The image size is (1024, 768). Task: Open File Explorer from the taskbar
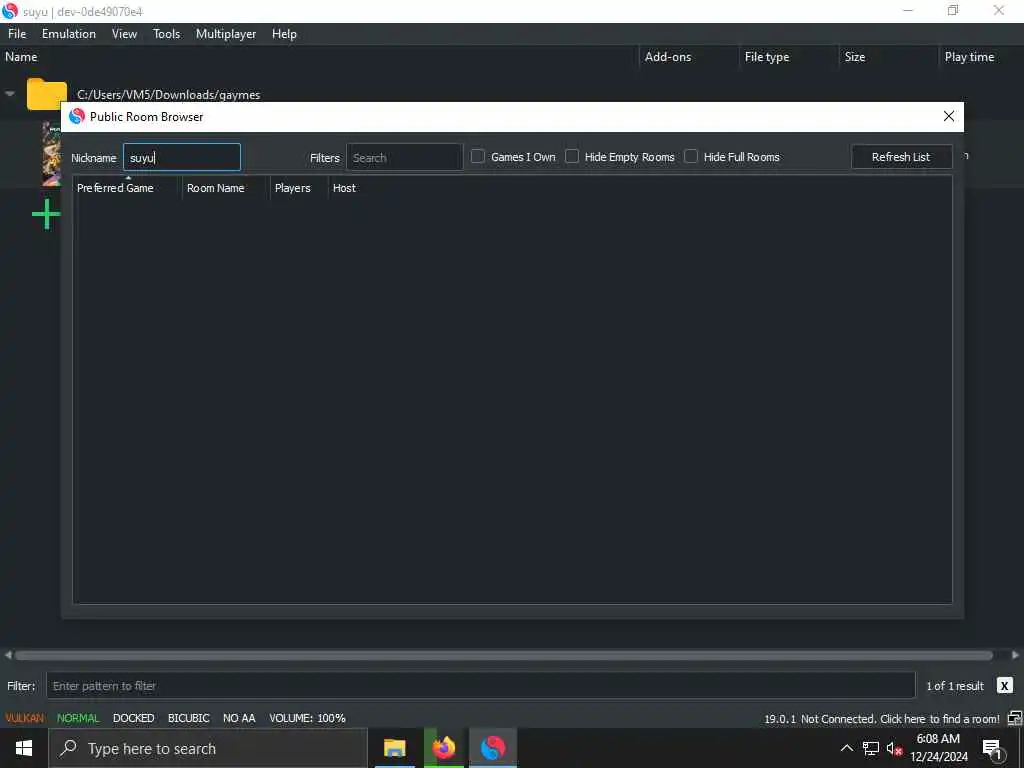pyautogui.click(x=394, y=748)
